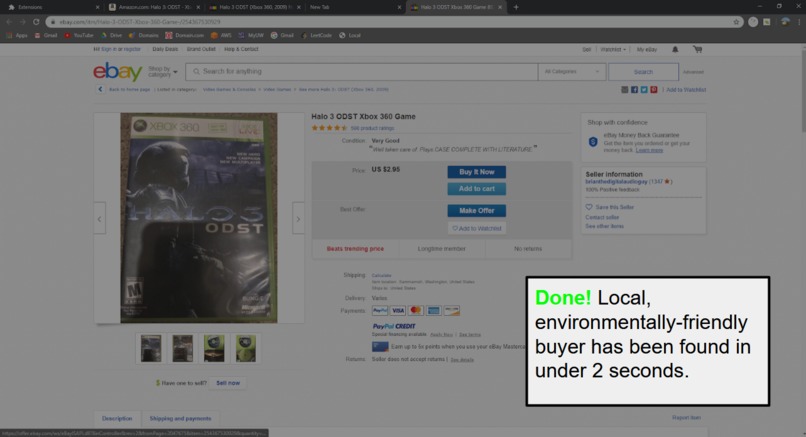Switch to the Amazon.com Halo 3 ODST tab
This screenshot has height=437, width=806.
click(152, 7)
